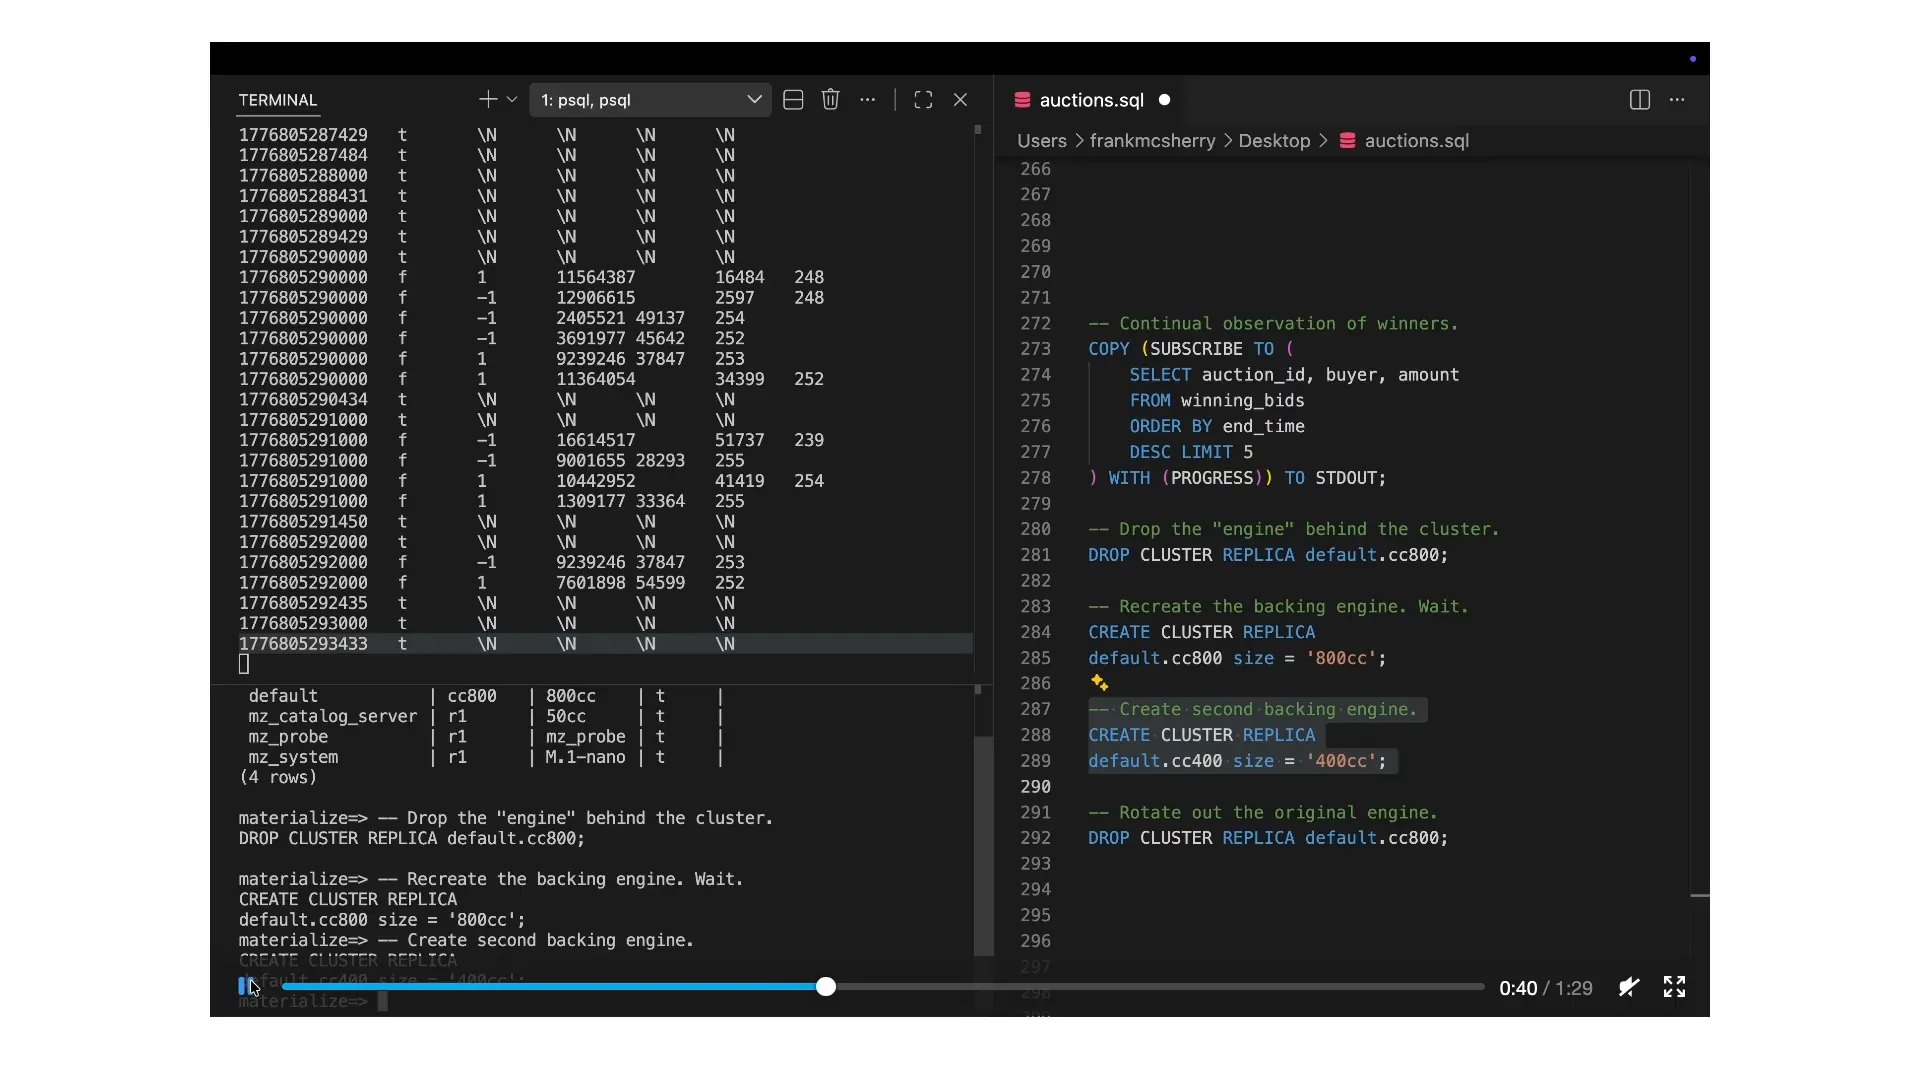Click the '-- Recreate the backing engine. Wait.' comment

tap(1278, 606)
